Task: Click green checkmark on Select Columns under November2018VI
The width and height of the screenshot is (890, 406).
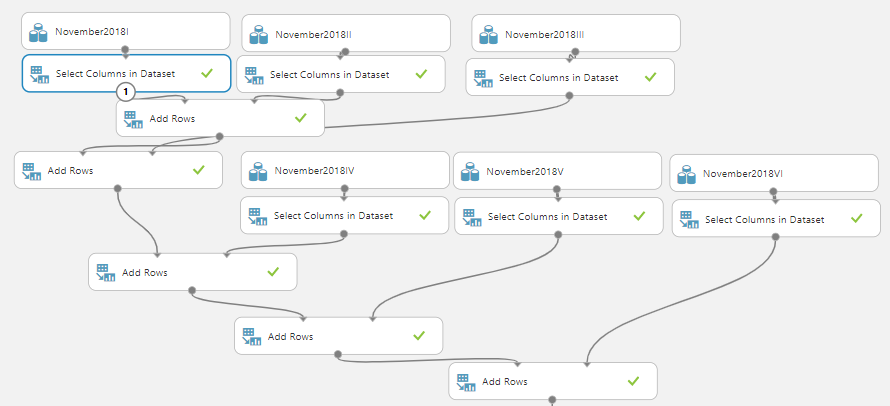Action: [x=856, y=219]
